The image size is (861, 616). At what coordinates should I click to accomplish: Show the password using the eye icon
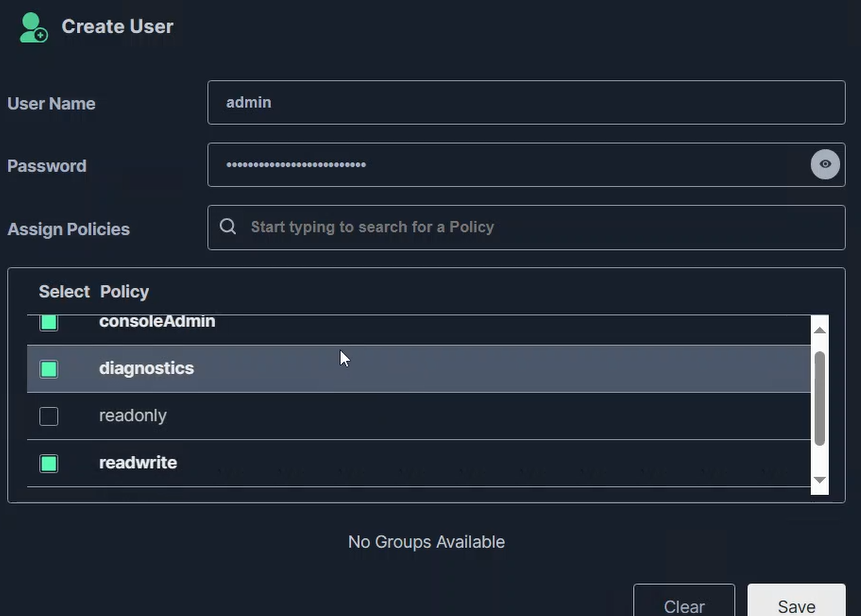coord(825,164)
